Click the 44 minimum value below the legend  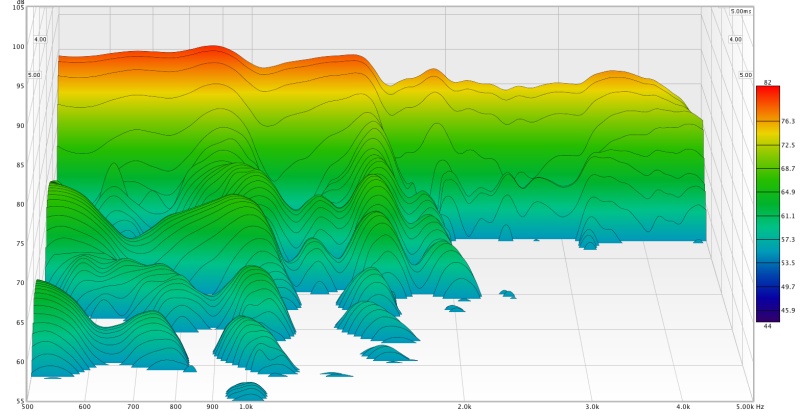767,326
